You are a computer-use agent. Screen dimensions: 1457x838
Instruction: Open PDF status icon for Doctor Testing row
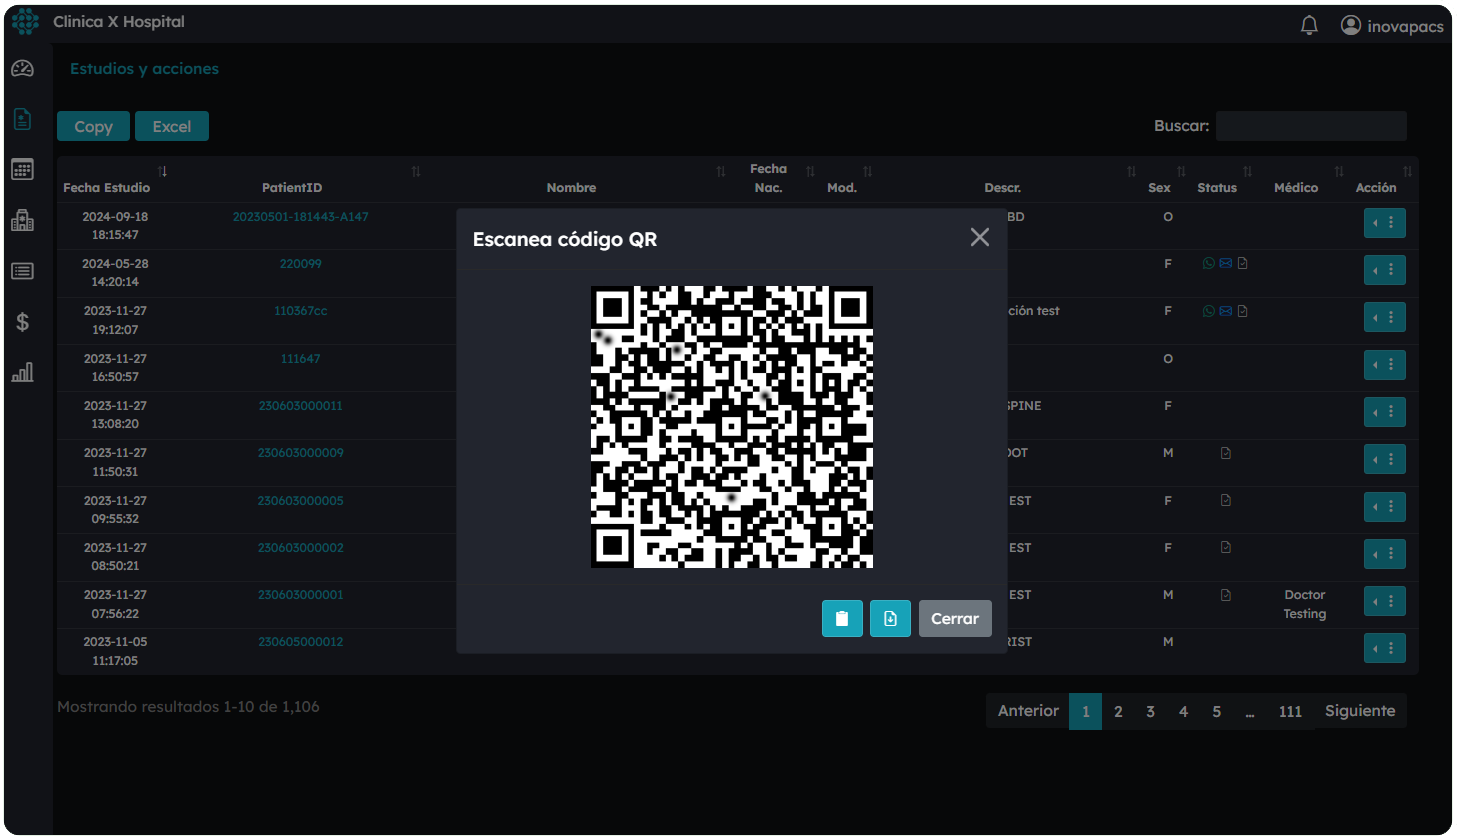point(1225,595)
